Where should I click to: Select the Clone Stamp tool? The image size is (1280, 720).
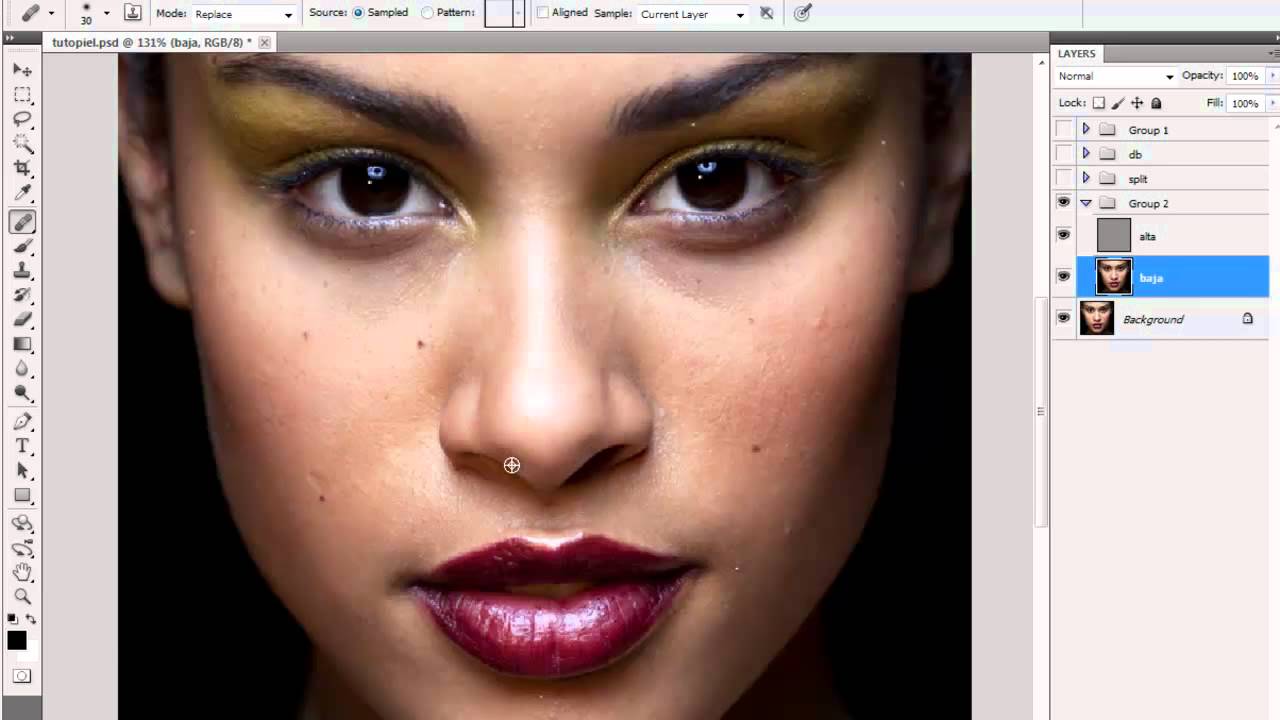point(22,271)
